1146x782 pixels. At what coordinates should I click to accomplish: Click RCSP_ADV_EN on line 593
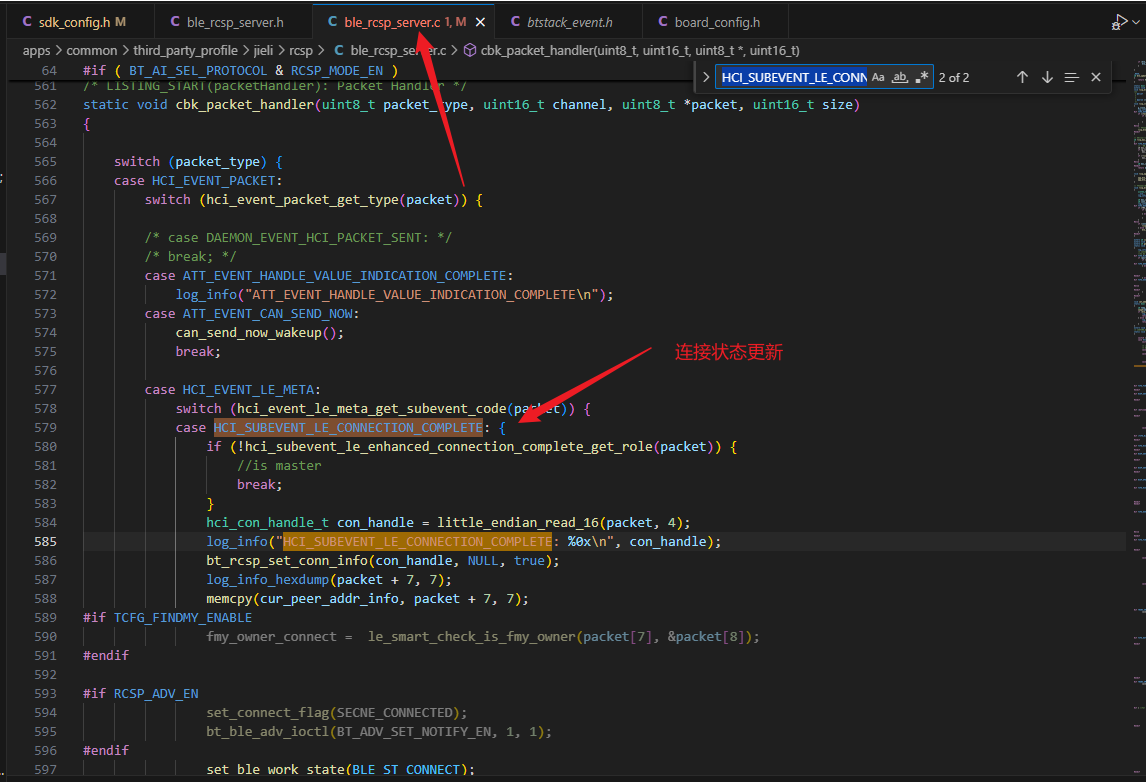pos(156,694)
